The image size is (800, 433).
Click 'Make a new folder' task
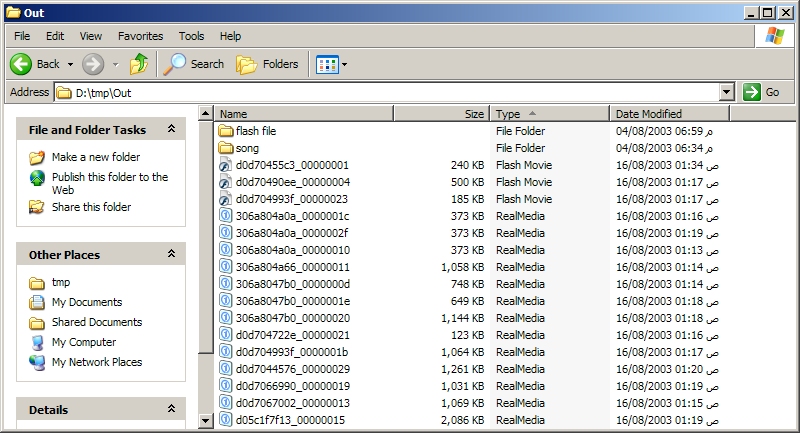[x=95, y=157]
